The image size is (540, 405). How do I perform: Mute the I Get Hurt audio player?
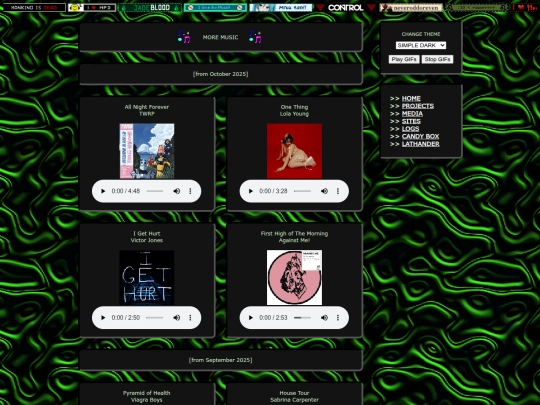point(177,318)
